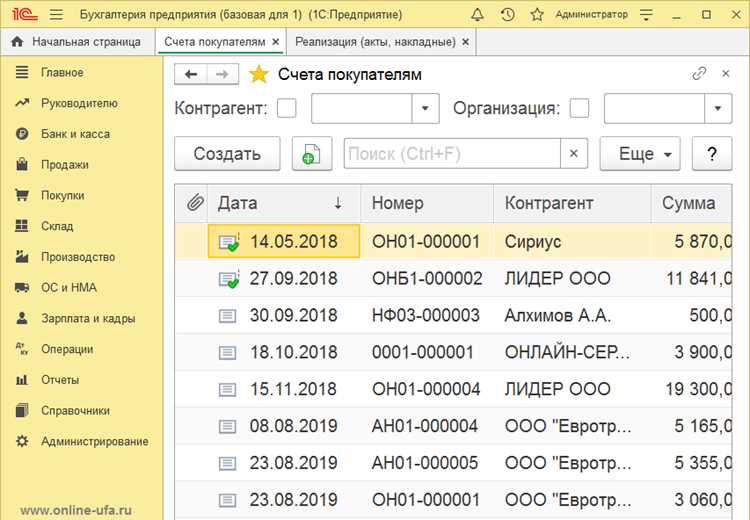The width and height of the screenshot is (750, 520).
Task: Select invoice number АН01-000005
Action: [x=425, y=463]
